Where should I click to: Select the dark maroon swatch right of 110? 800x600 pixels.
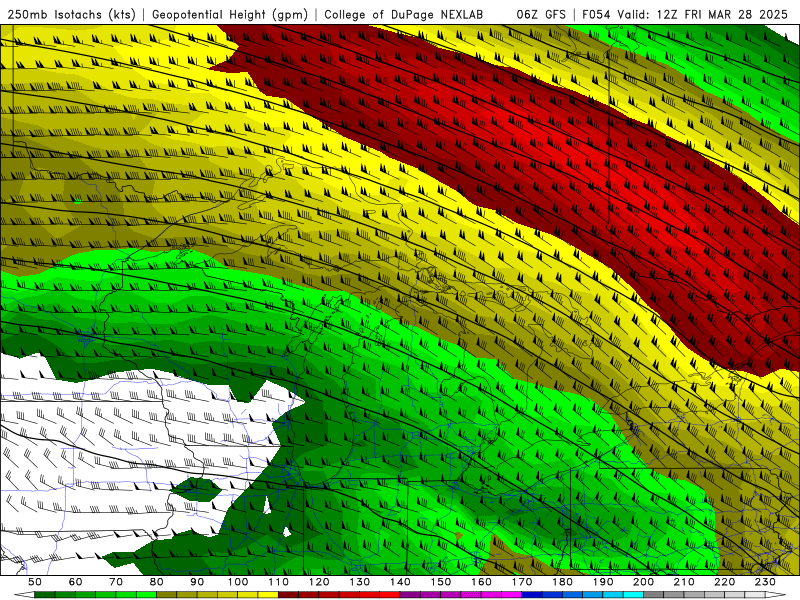288,595
